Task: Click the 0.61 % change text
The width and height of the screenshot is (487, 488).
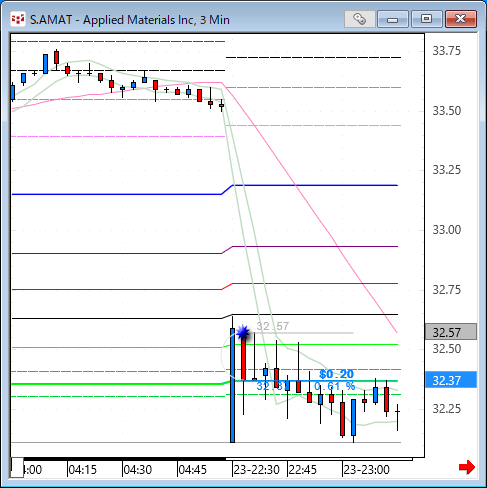Action: [x=334, y=386]
